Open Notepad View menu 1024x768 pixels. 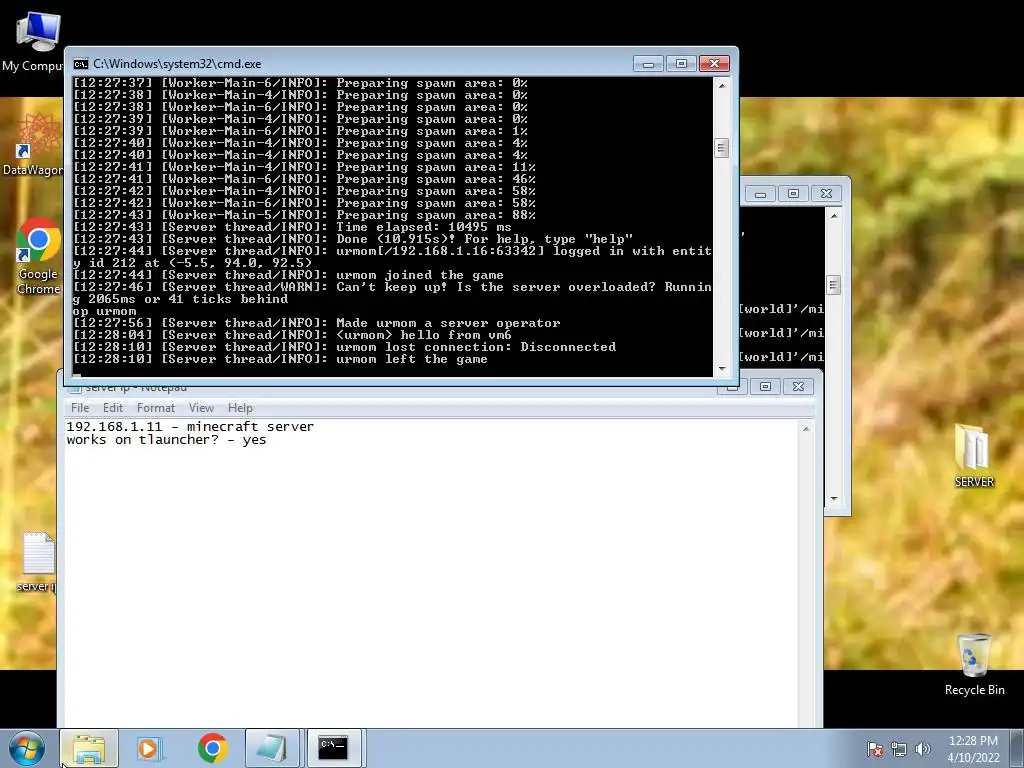point(201,408)
